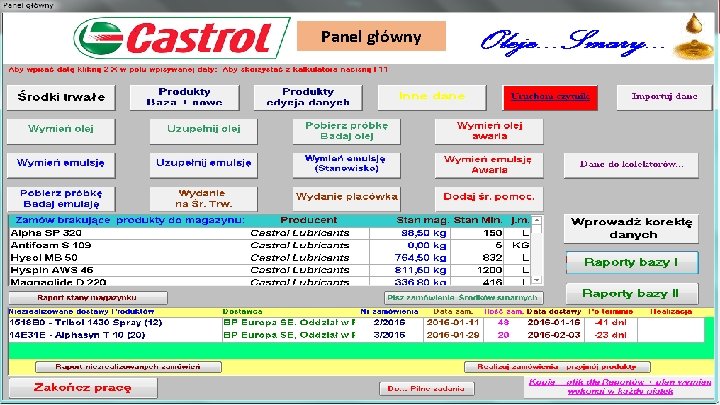This screenshot has width=720, height=405.
Task: Open Raport niezrealizowanych zamówień
Action: point(129,367)
